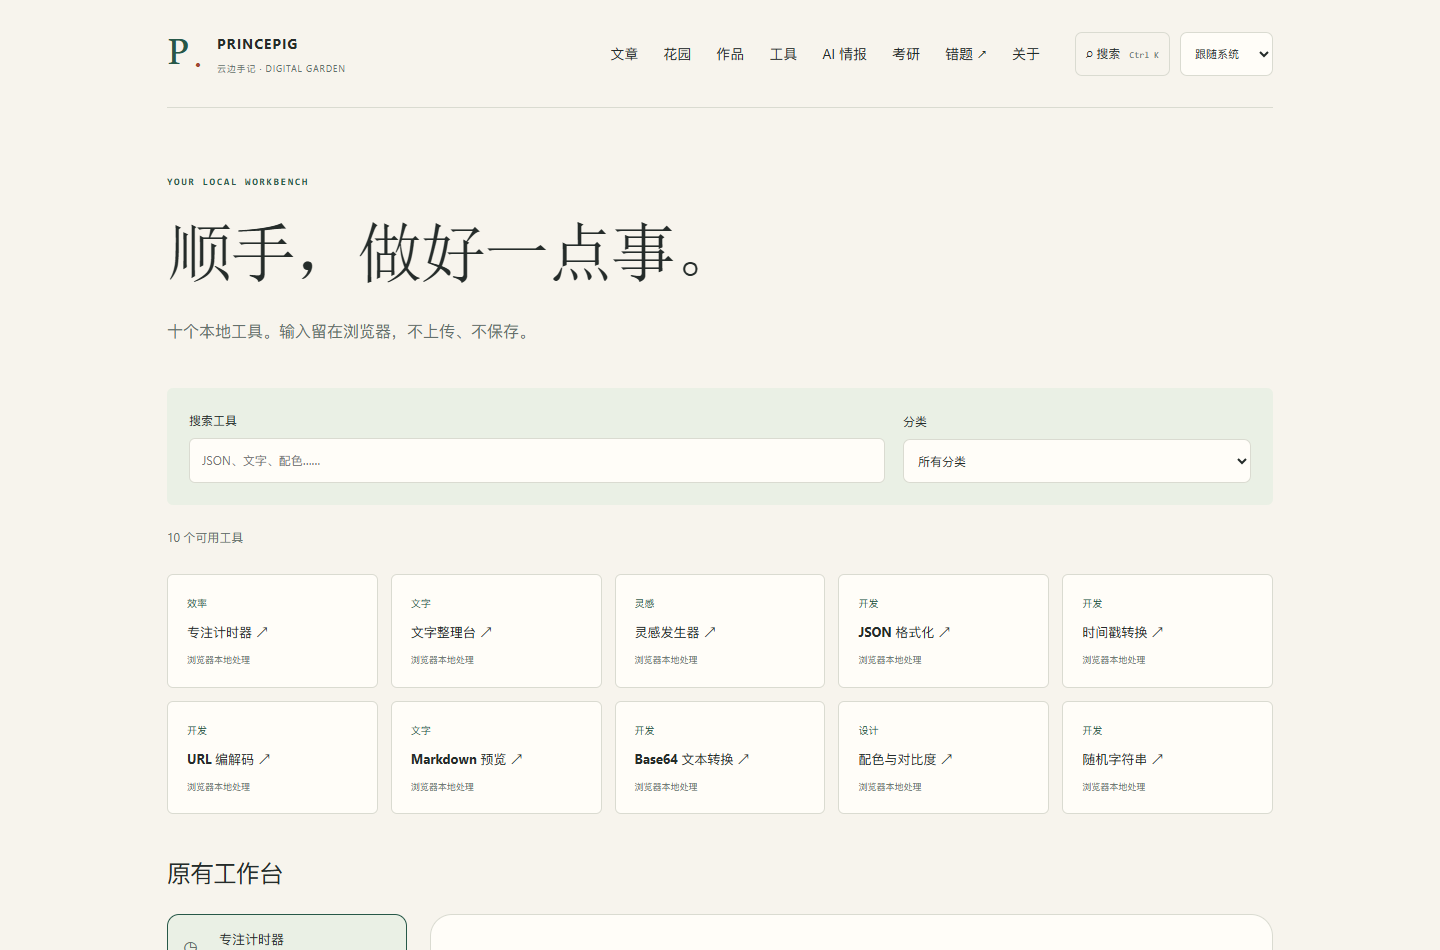This screenshot has width=1440, height=950.
Task: Open the 文章 nav menu
Action: pyautogui.click(x=624, y=54)
